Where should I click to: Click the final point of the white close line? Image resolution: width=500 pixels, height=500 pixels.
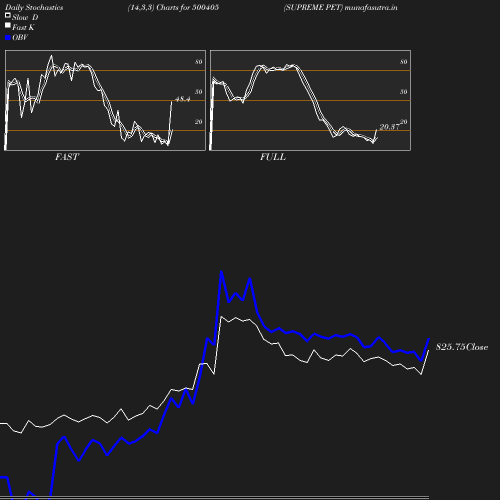point(428,351)
